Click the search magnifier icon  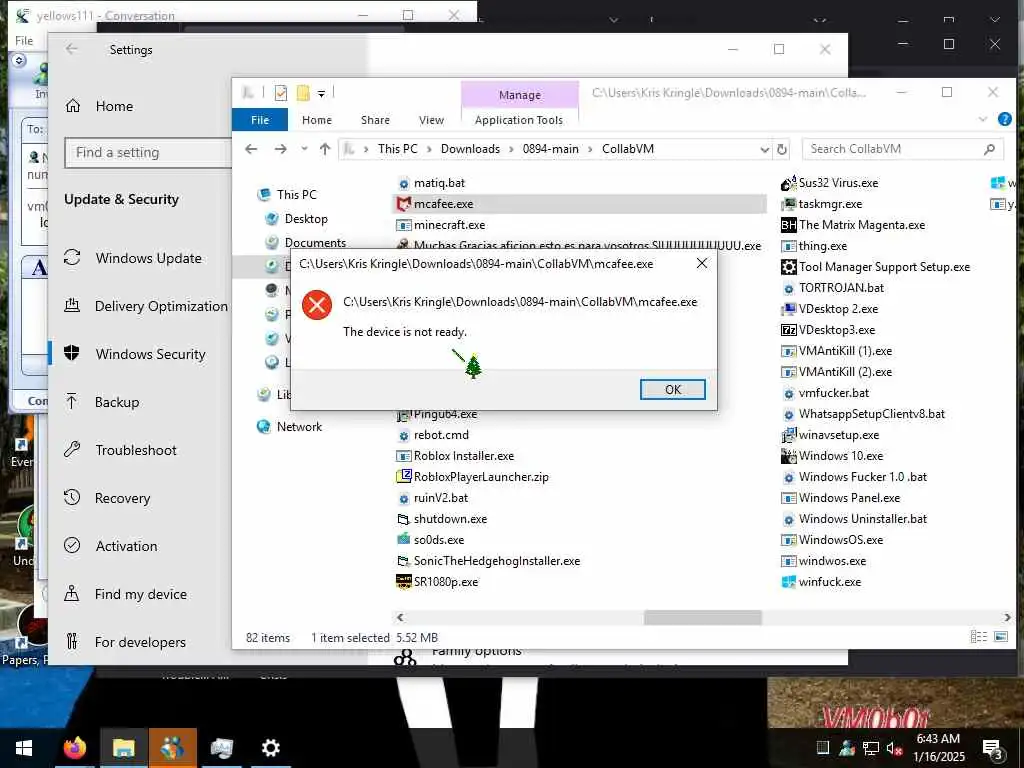tap(989, 149)
